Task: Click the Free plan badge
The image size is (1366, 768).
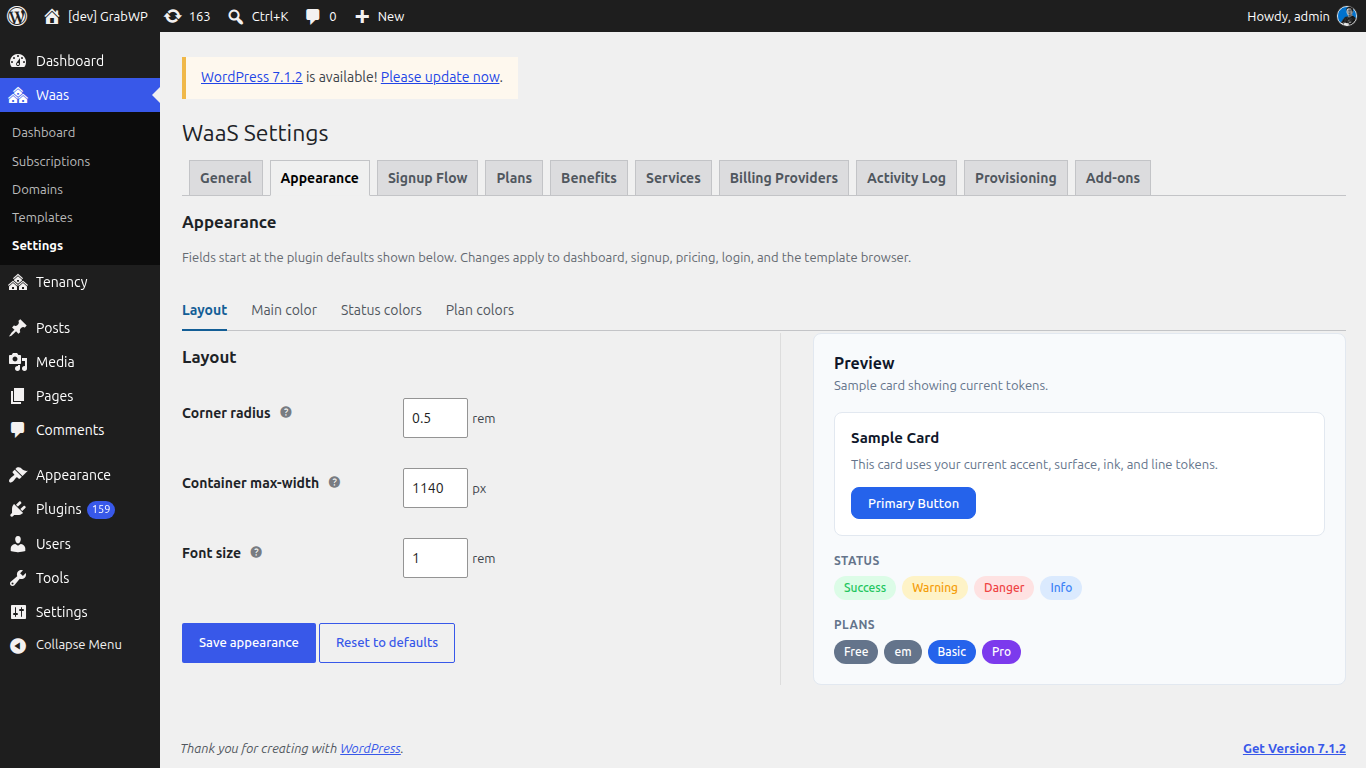Action: pyautogui.click(x=856, y=652)
